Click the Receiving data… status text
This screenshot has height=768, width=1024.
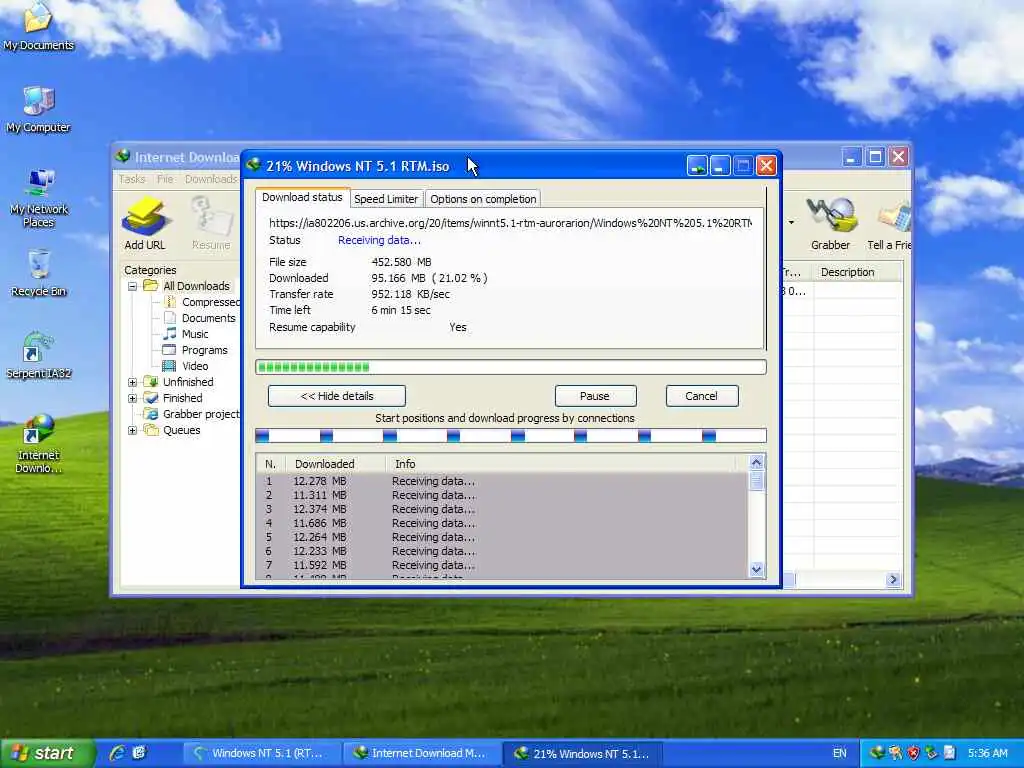click(x=379, y=240)
